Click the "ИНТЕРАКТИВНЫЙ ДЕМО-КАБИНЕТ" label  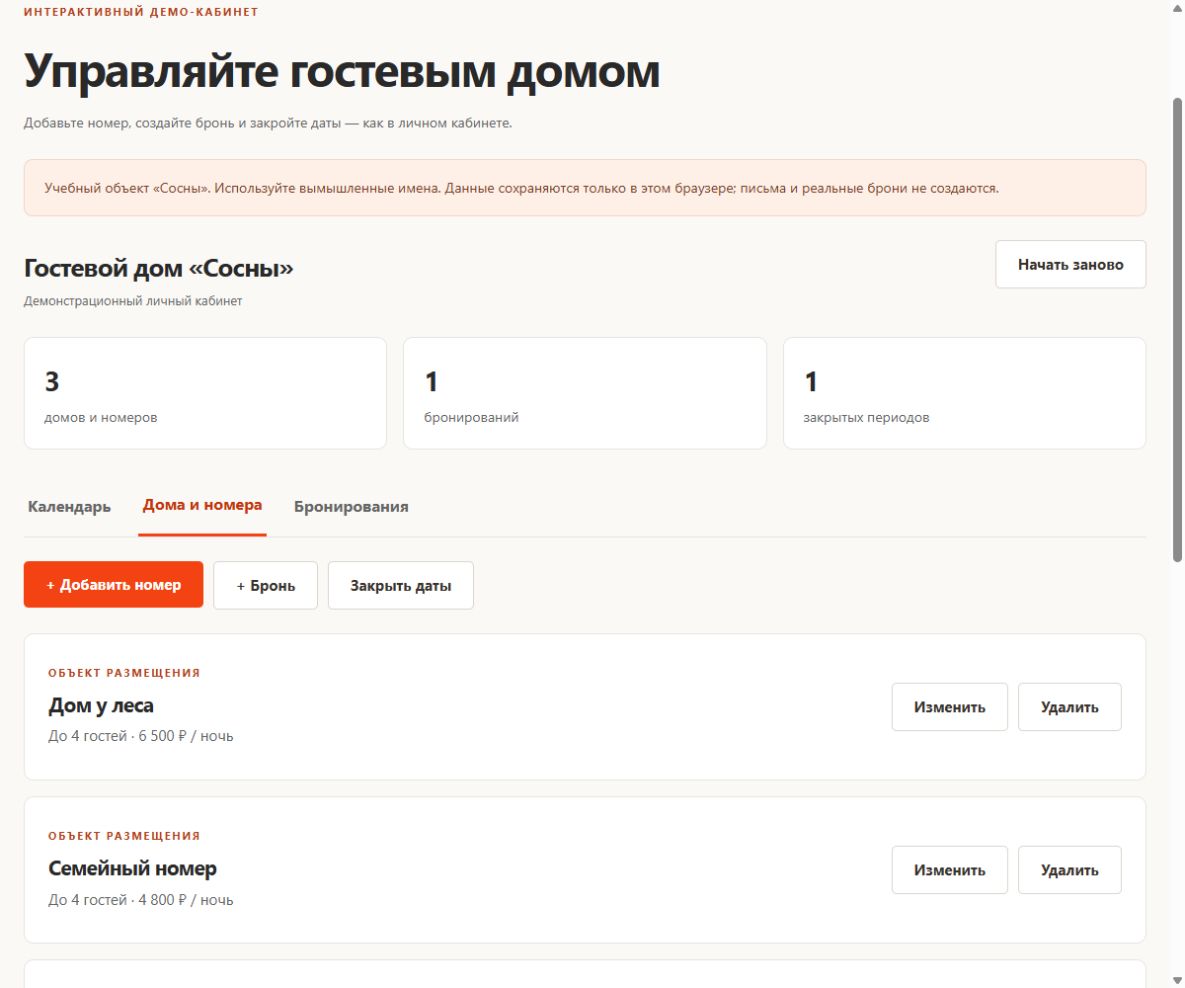click(141, 12)
